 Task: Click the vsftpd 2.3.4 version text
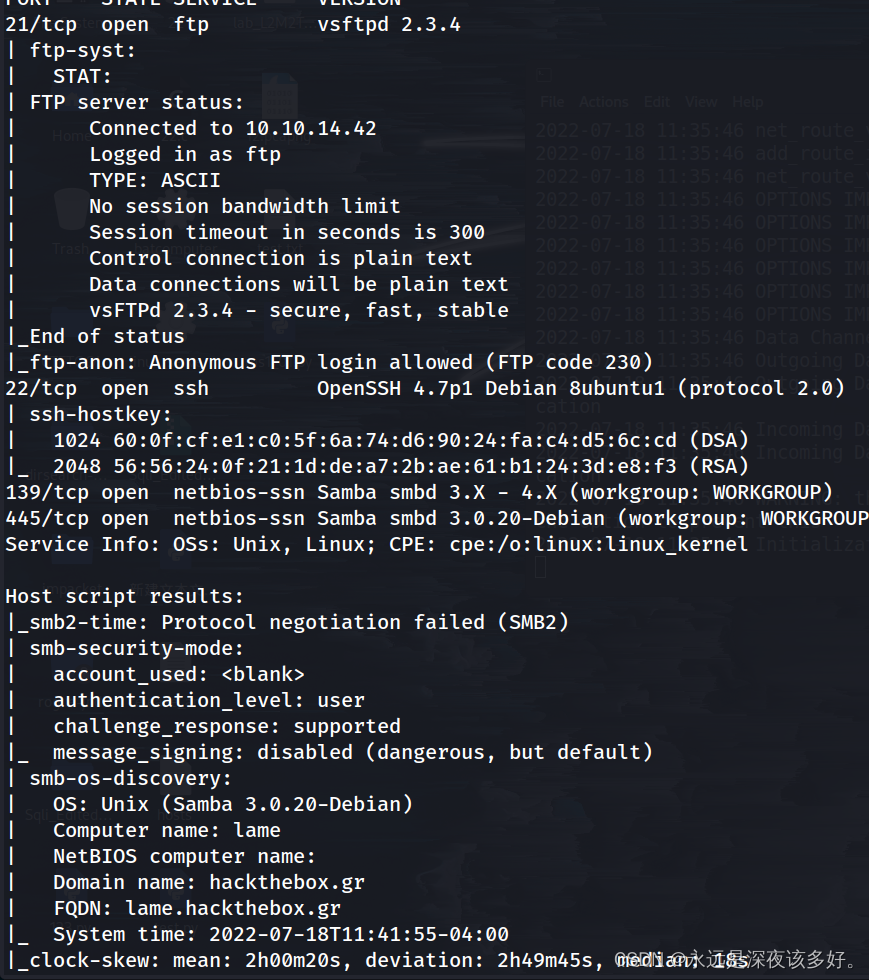tap(389, 24)
